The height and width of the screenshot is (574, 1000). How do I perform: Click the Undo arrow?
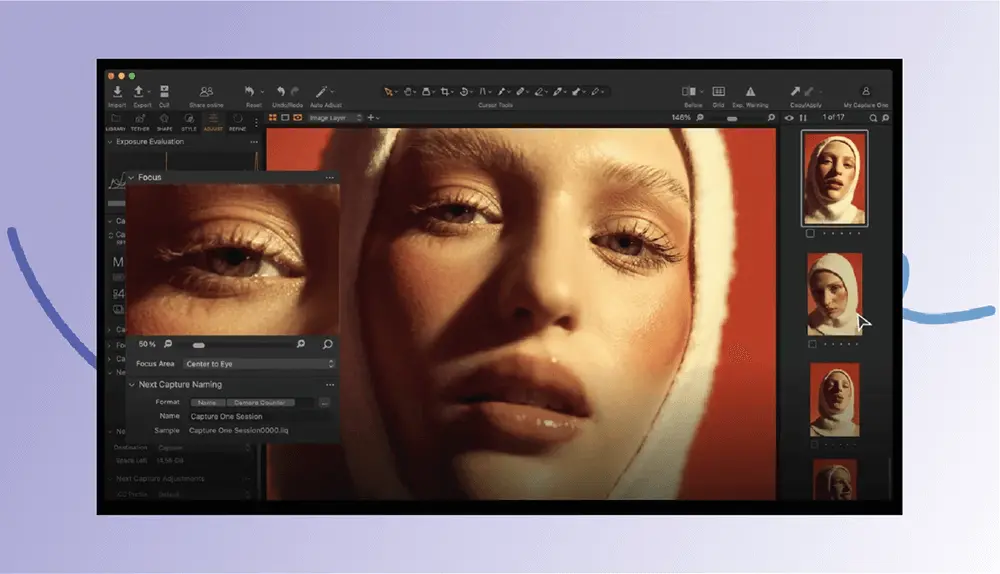(x=281, y=92)
